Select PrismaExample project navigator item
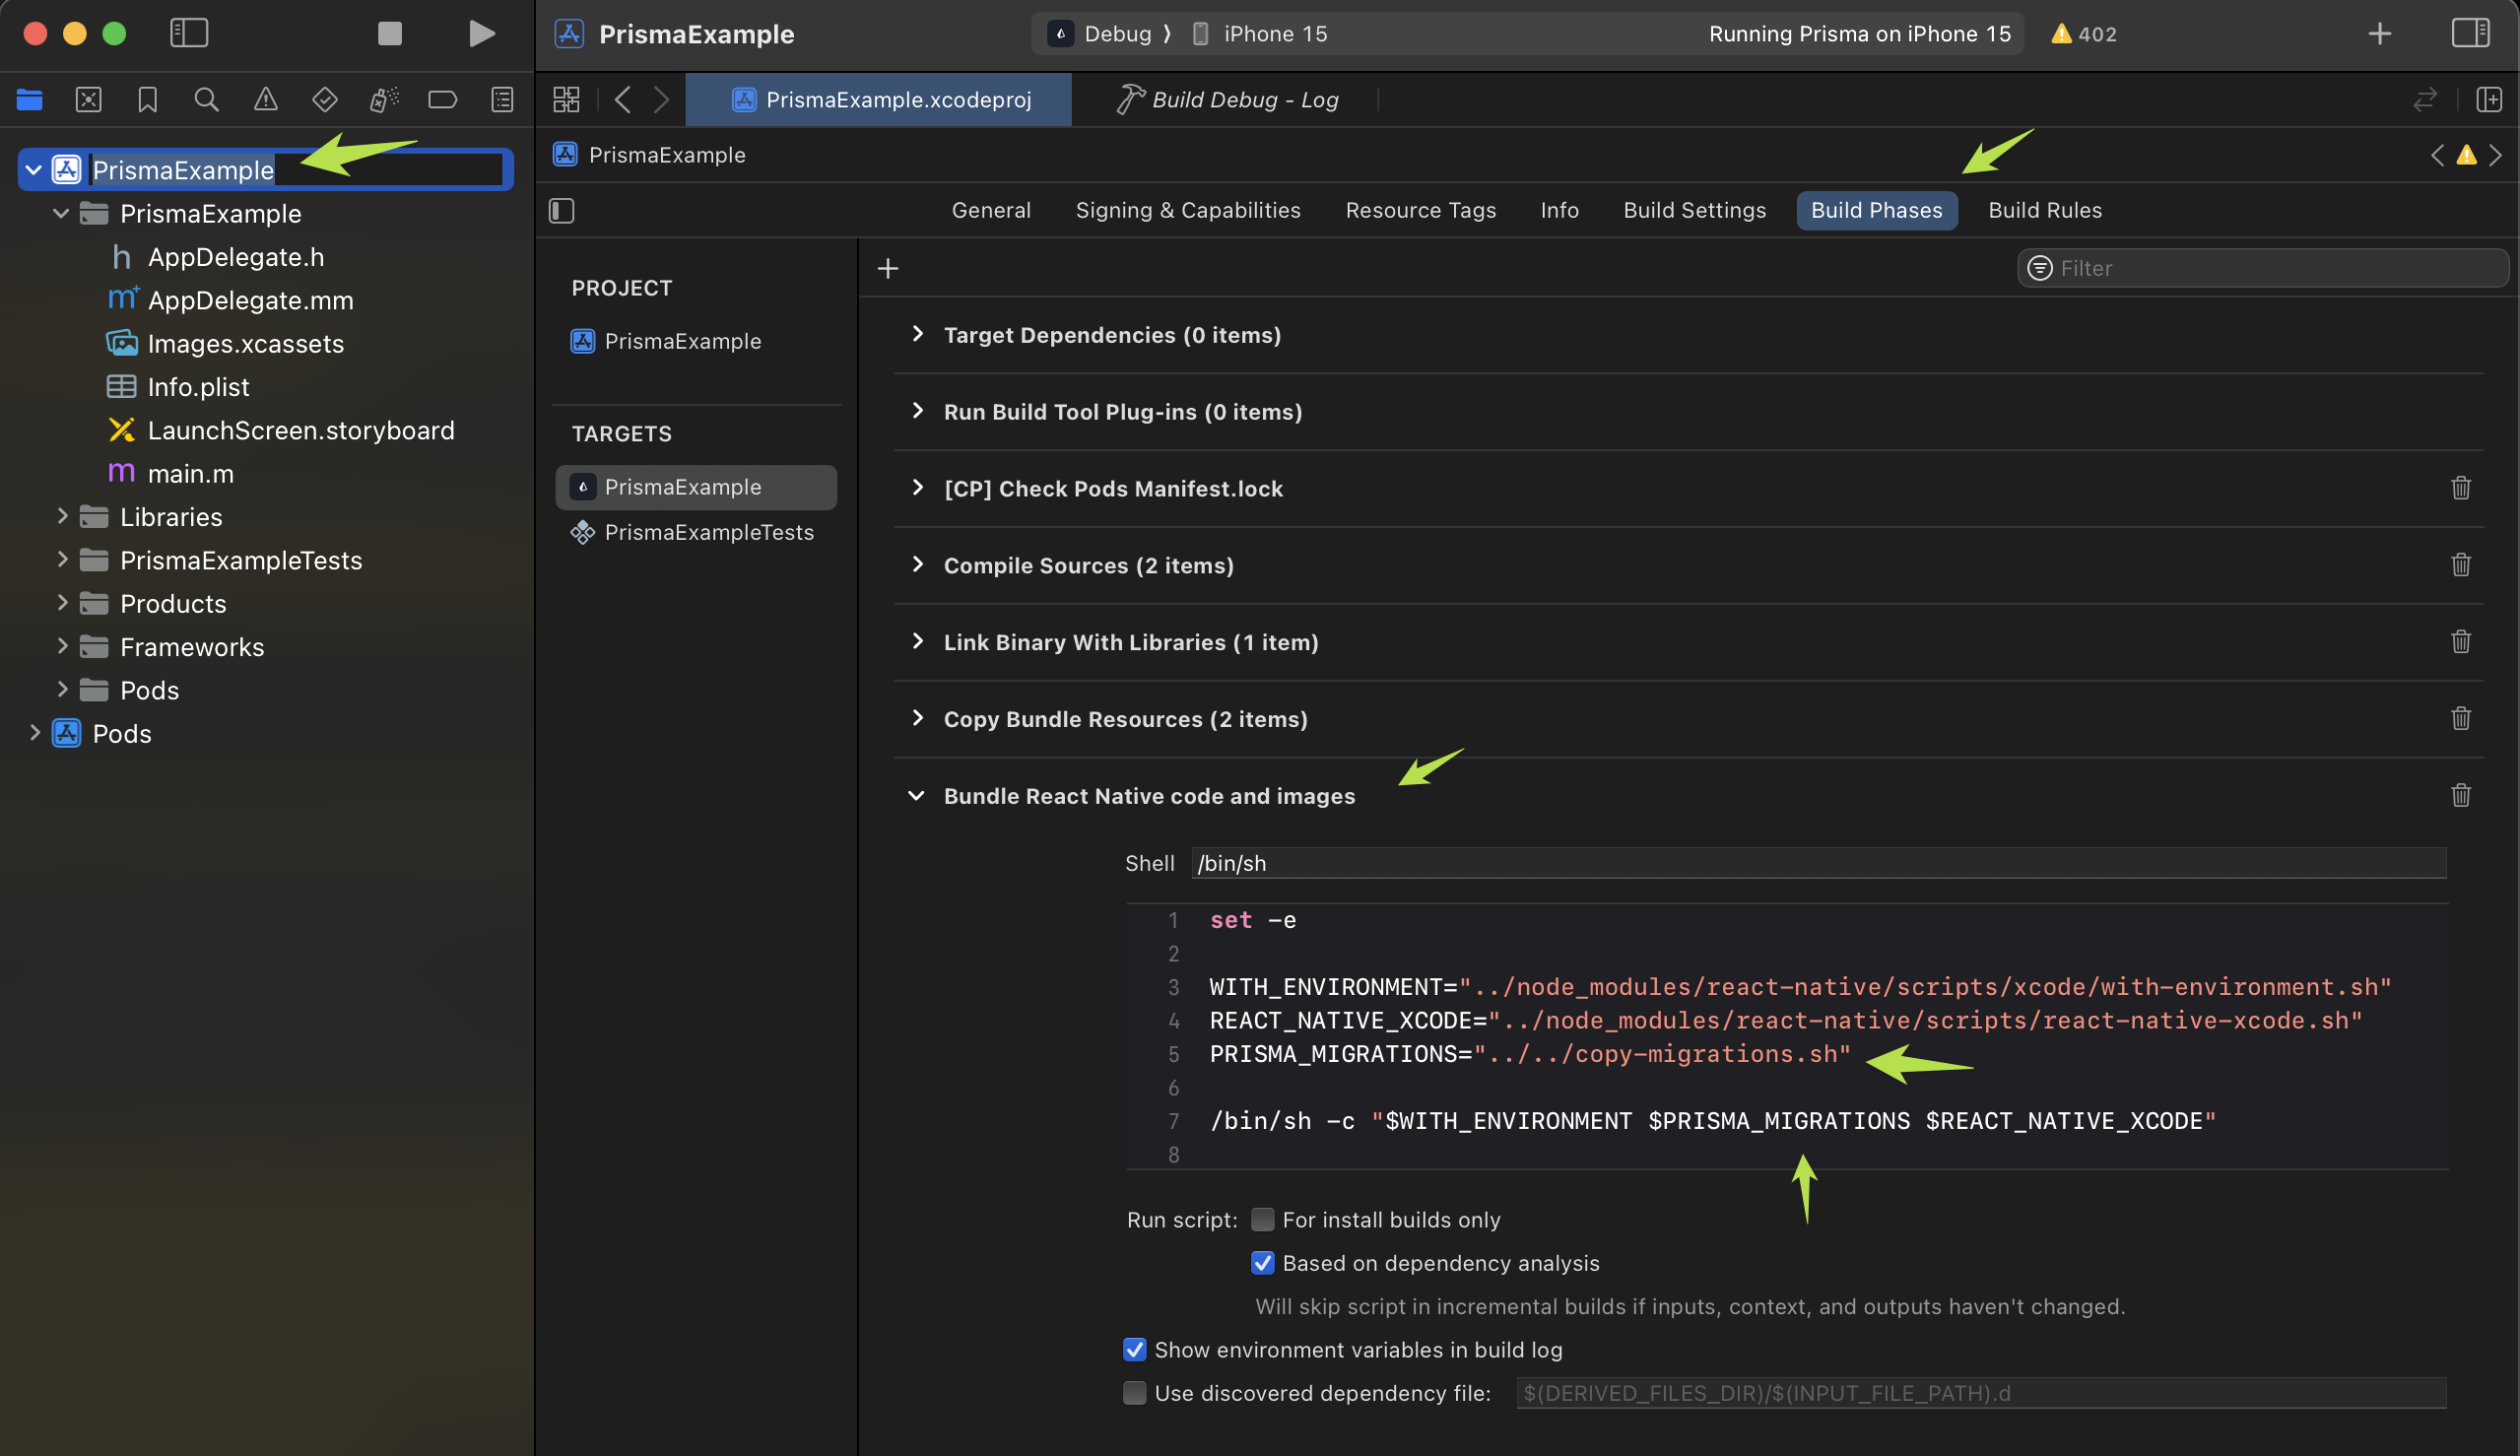2520x1456 pixels. [180, 168]
